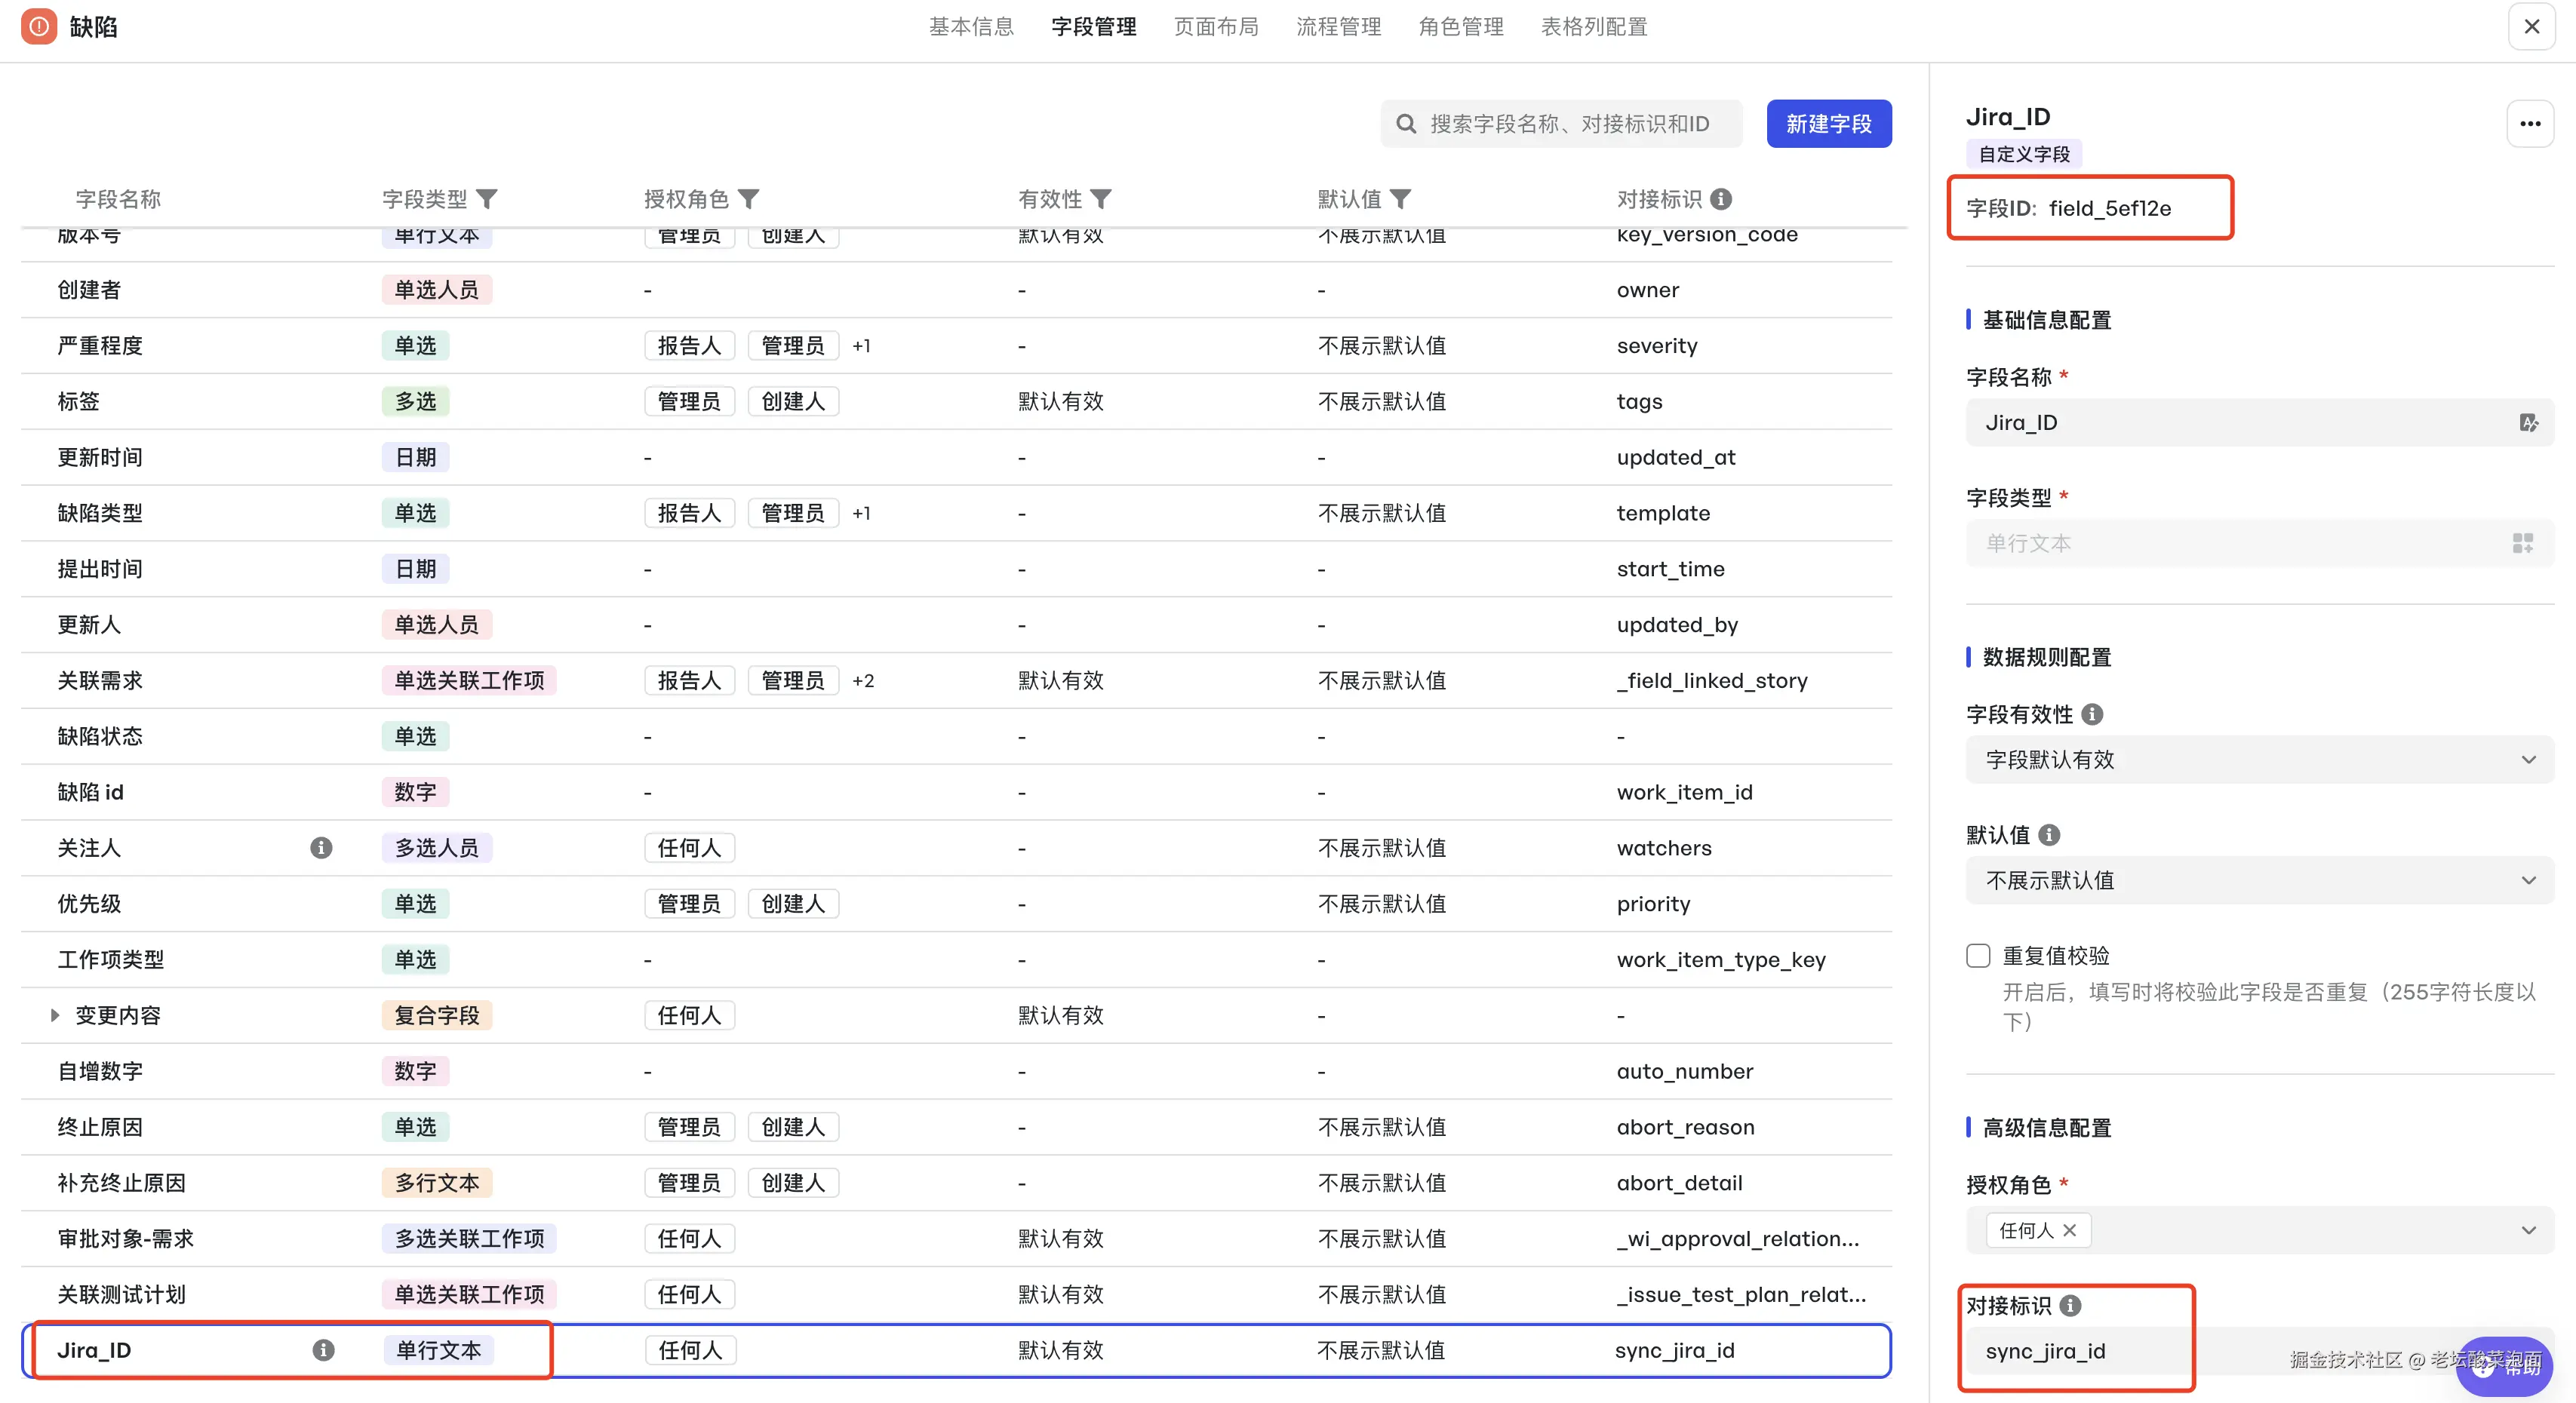Expand the 变更内容 row
The height and width of the screenshot is (1403, 2576).
[55, 1015]
